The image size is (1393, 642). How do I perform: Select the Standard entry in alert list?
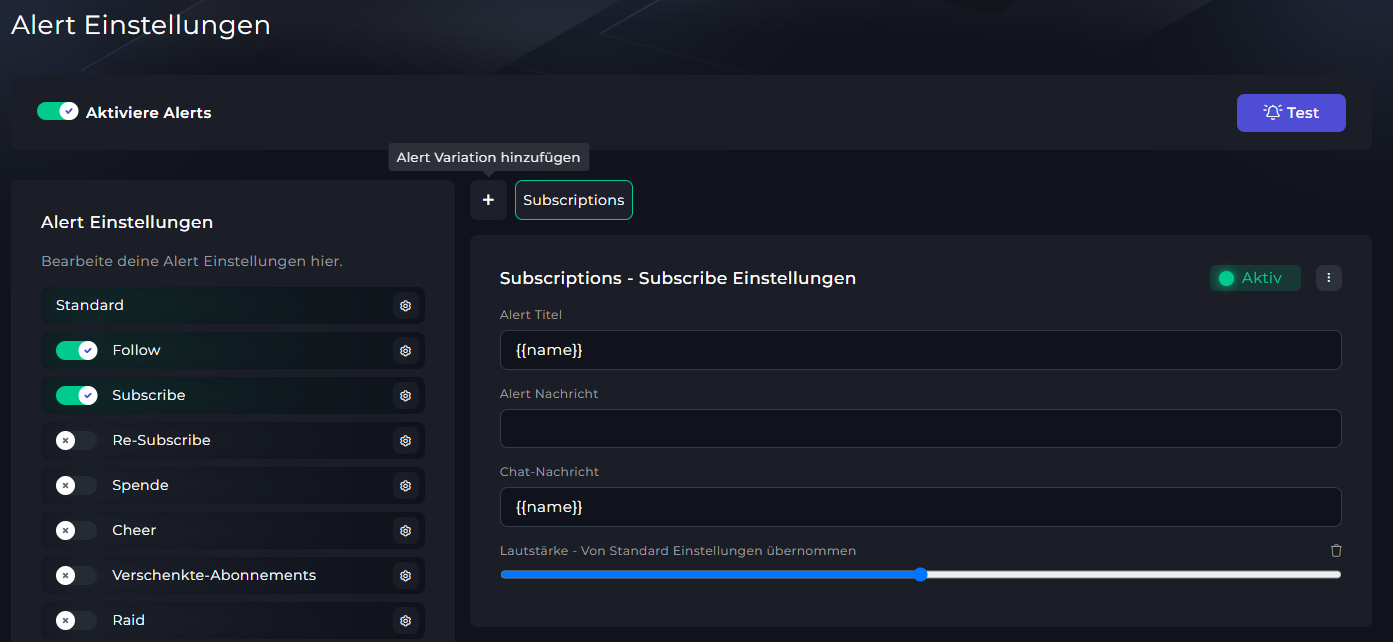point(90,305)
